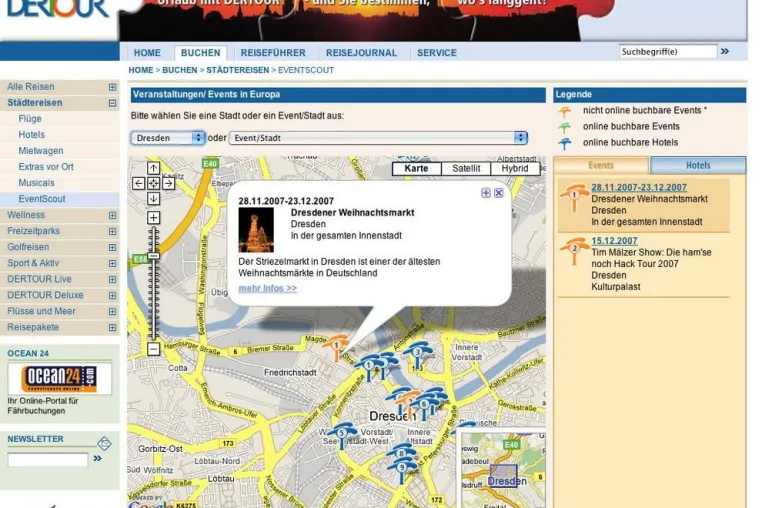Click the newsletter envelope icon

[x=104, y=443]
